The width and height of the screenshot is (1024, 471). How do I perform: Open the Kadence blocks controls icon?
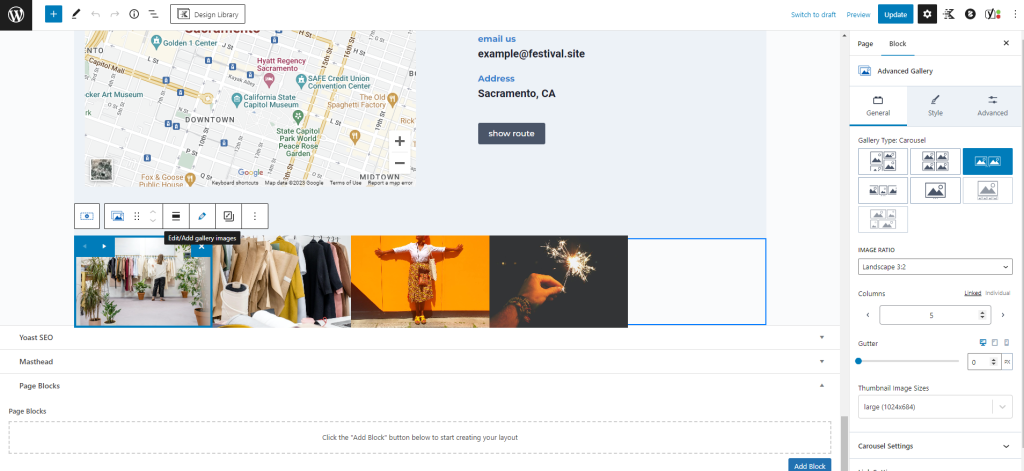click(949, 14)
